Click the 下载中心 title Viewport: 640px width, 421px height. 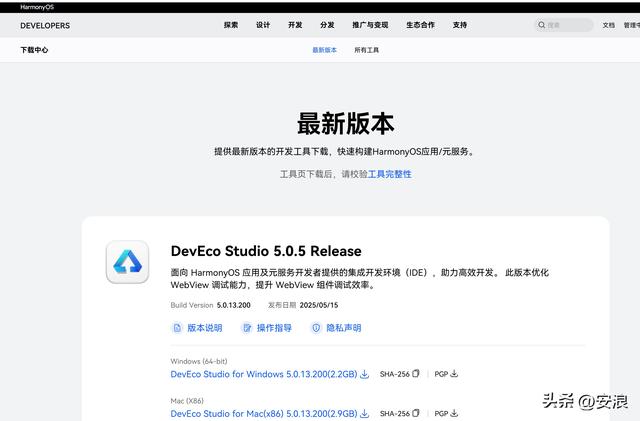pyautogui.click(x=34, y=50)
